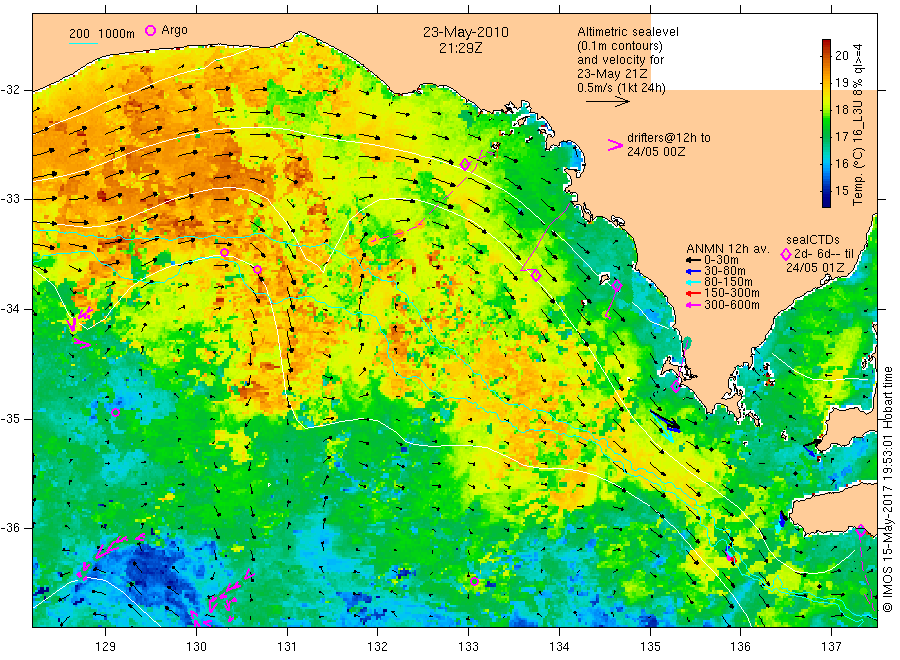This screenshot has height=660, width=900.
Task: Click the 'drifters@12h to' label
Action: (x=669, y=138)
